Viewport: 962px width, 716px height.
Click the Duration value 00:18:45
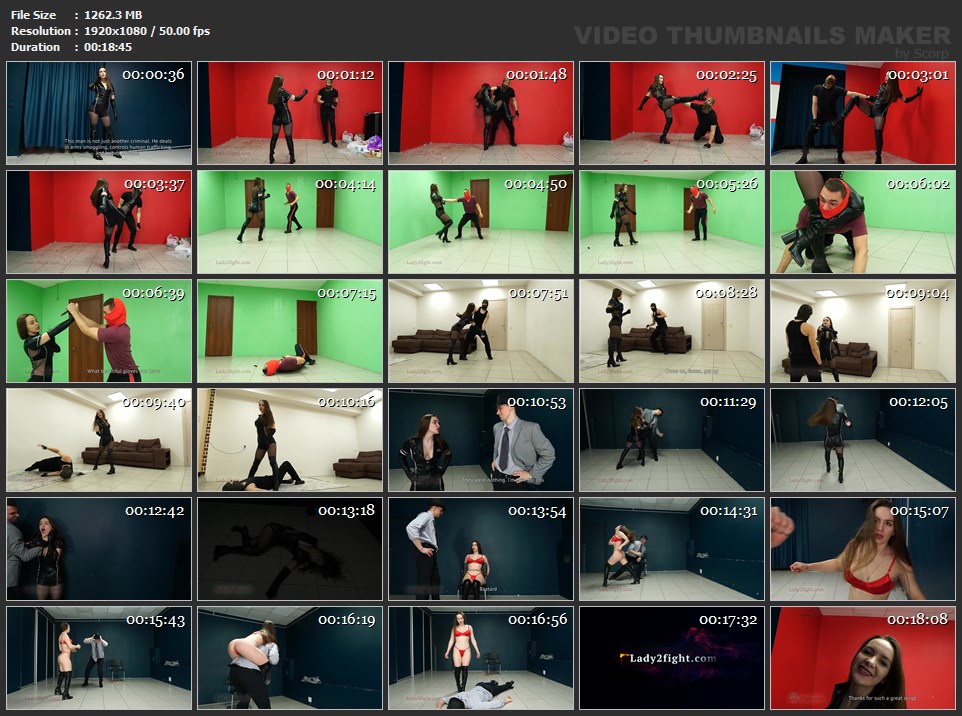(108, 47)
